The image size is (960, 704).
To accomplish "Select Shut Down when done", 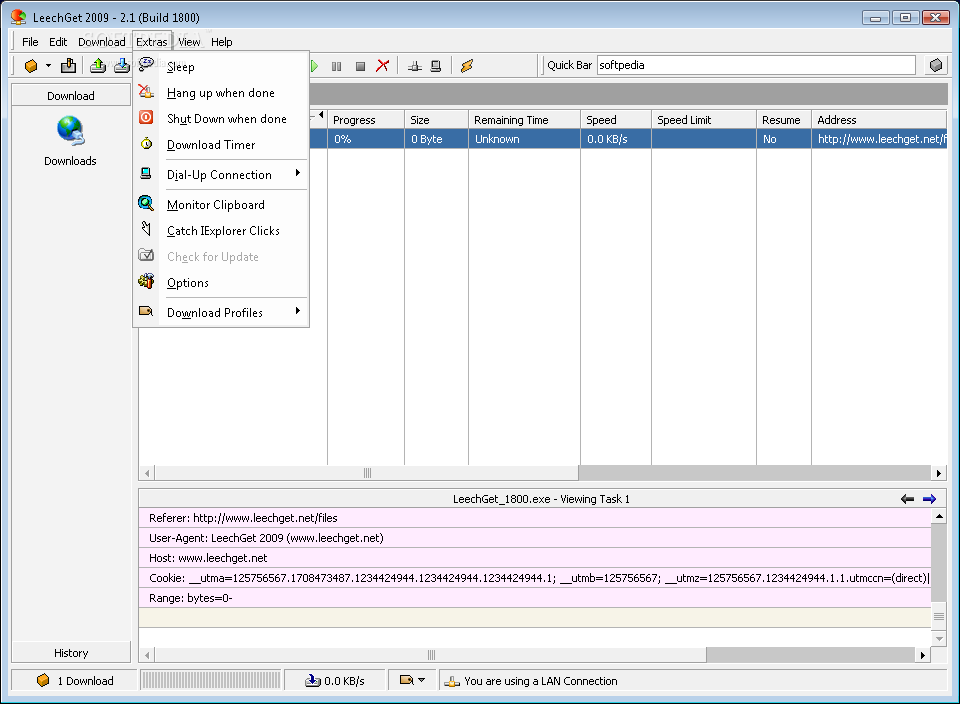I will 221,118.
